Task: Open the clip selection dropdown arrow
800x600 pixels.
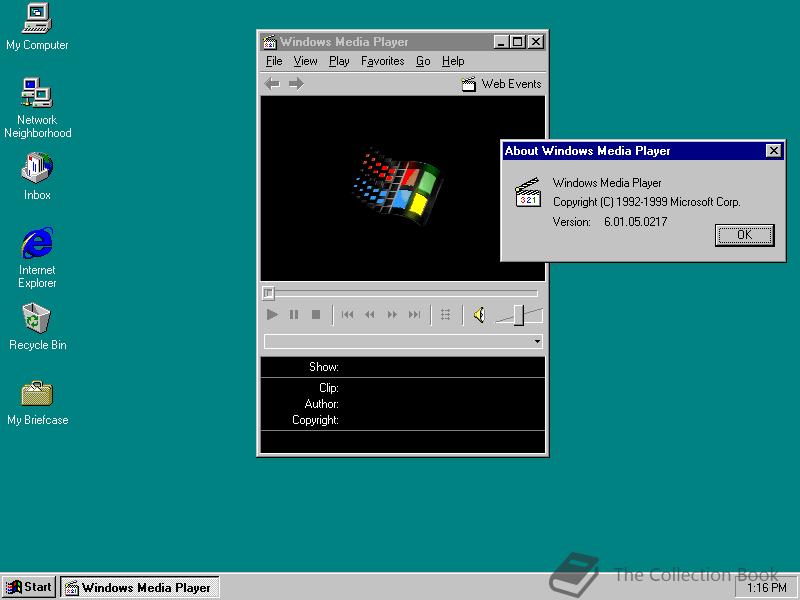Action: pyautogui.click(x=537, y=341)
